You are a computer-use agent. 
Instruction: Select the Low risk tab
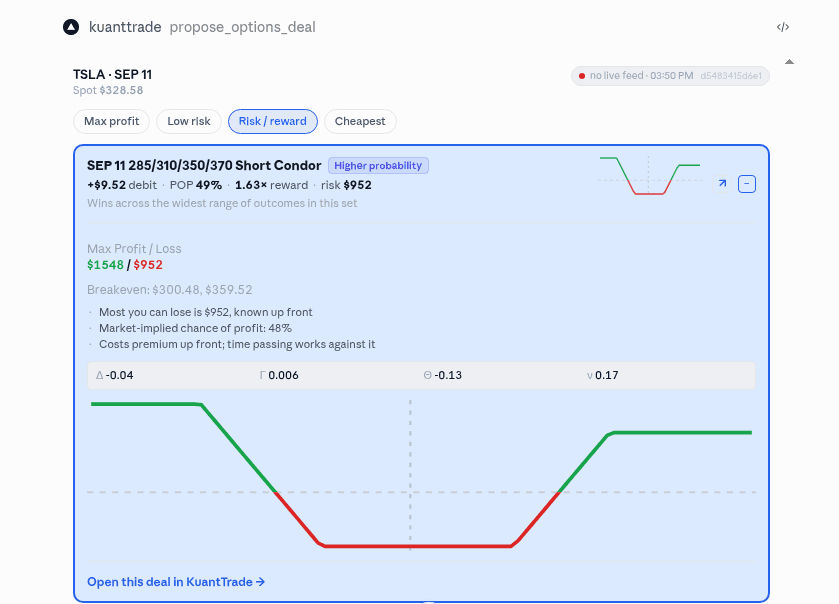pos(189,121)
